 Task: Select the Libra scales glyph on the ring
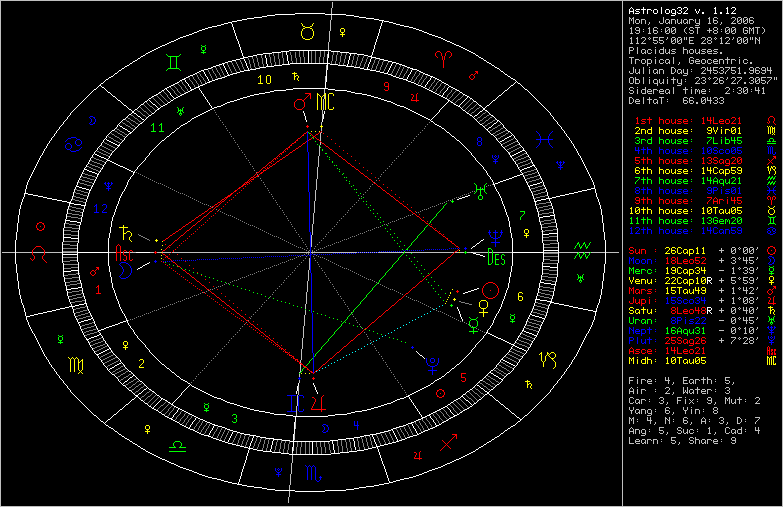pos(176,443)
